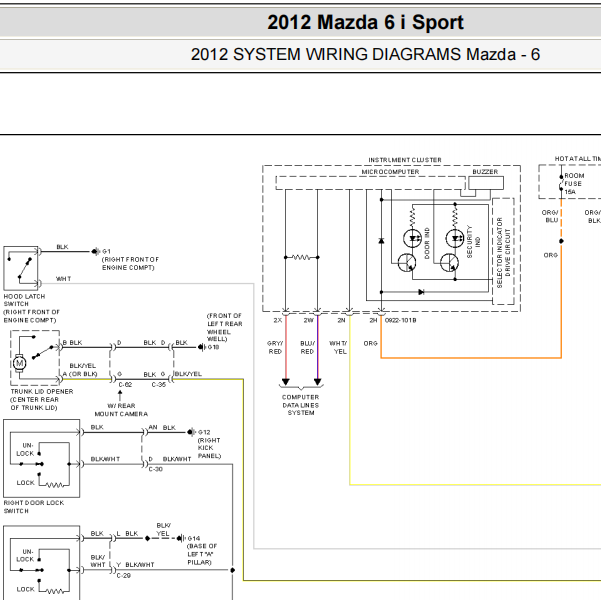Screen dimensions: 601x600
Task: Click the BLU/RED wire label
Action: (307, 347)
